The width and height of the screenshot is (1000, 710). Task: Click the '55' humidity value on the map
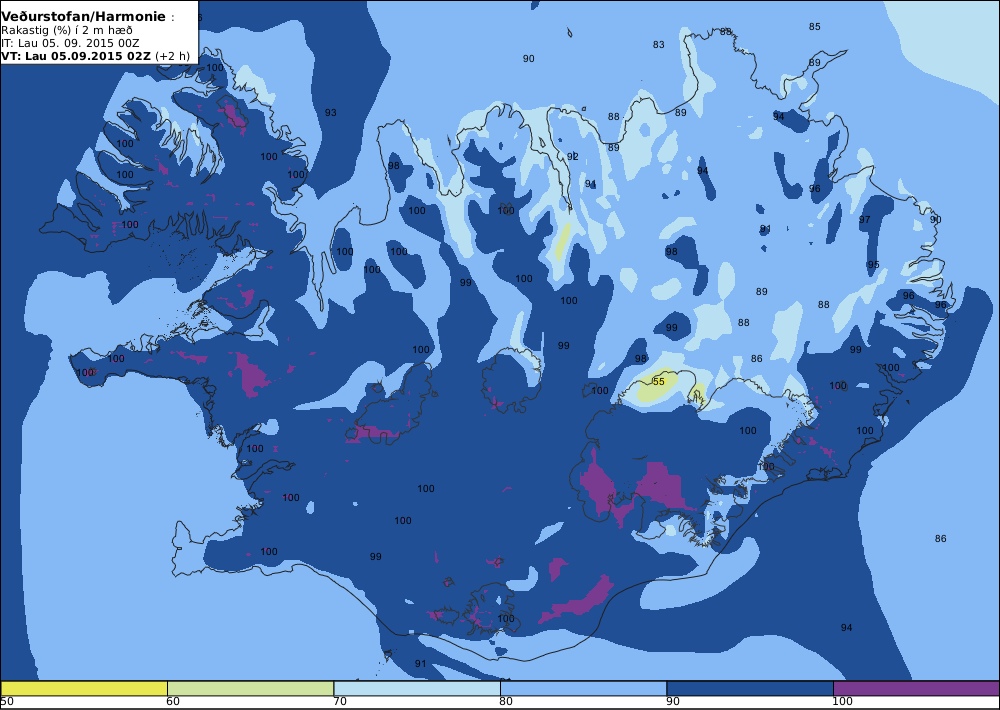point(659,381)
